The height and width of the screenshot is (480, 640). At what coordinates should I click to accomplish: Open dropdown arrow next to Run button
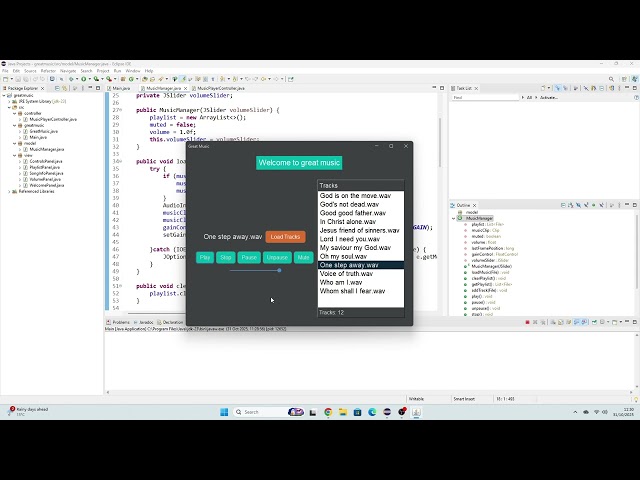click(x=89, y=79)
